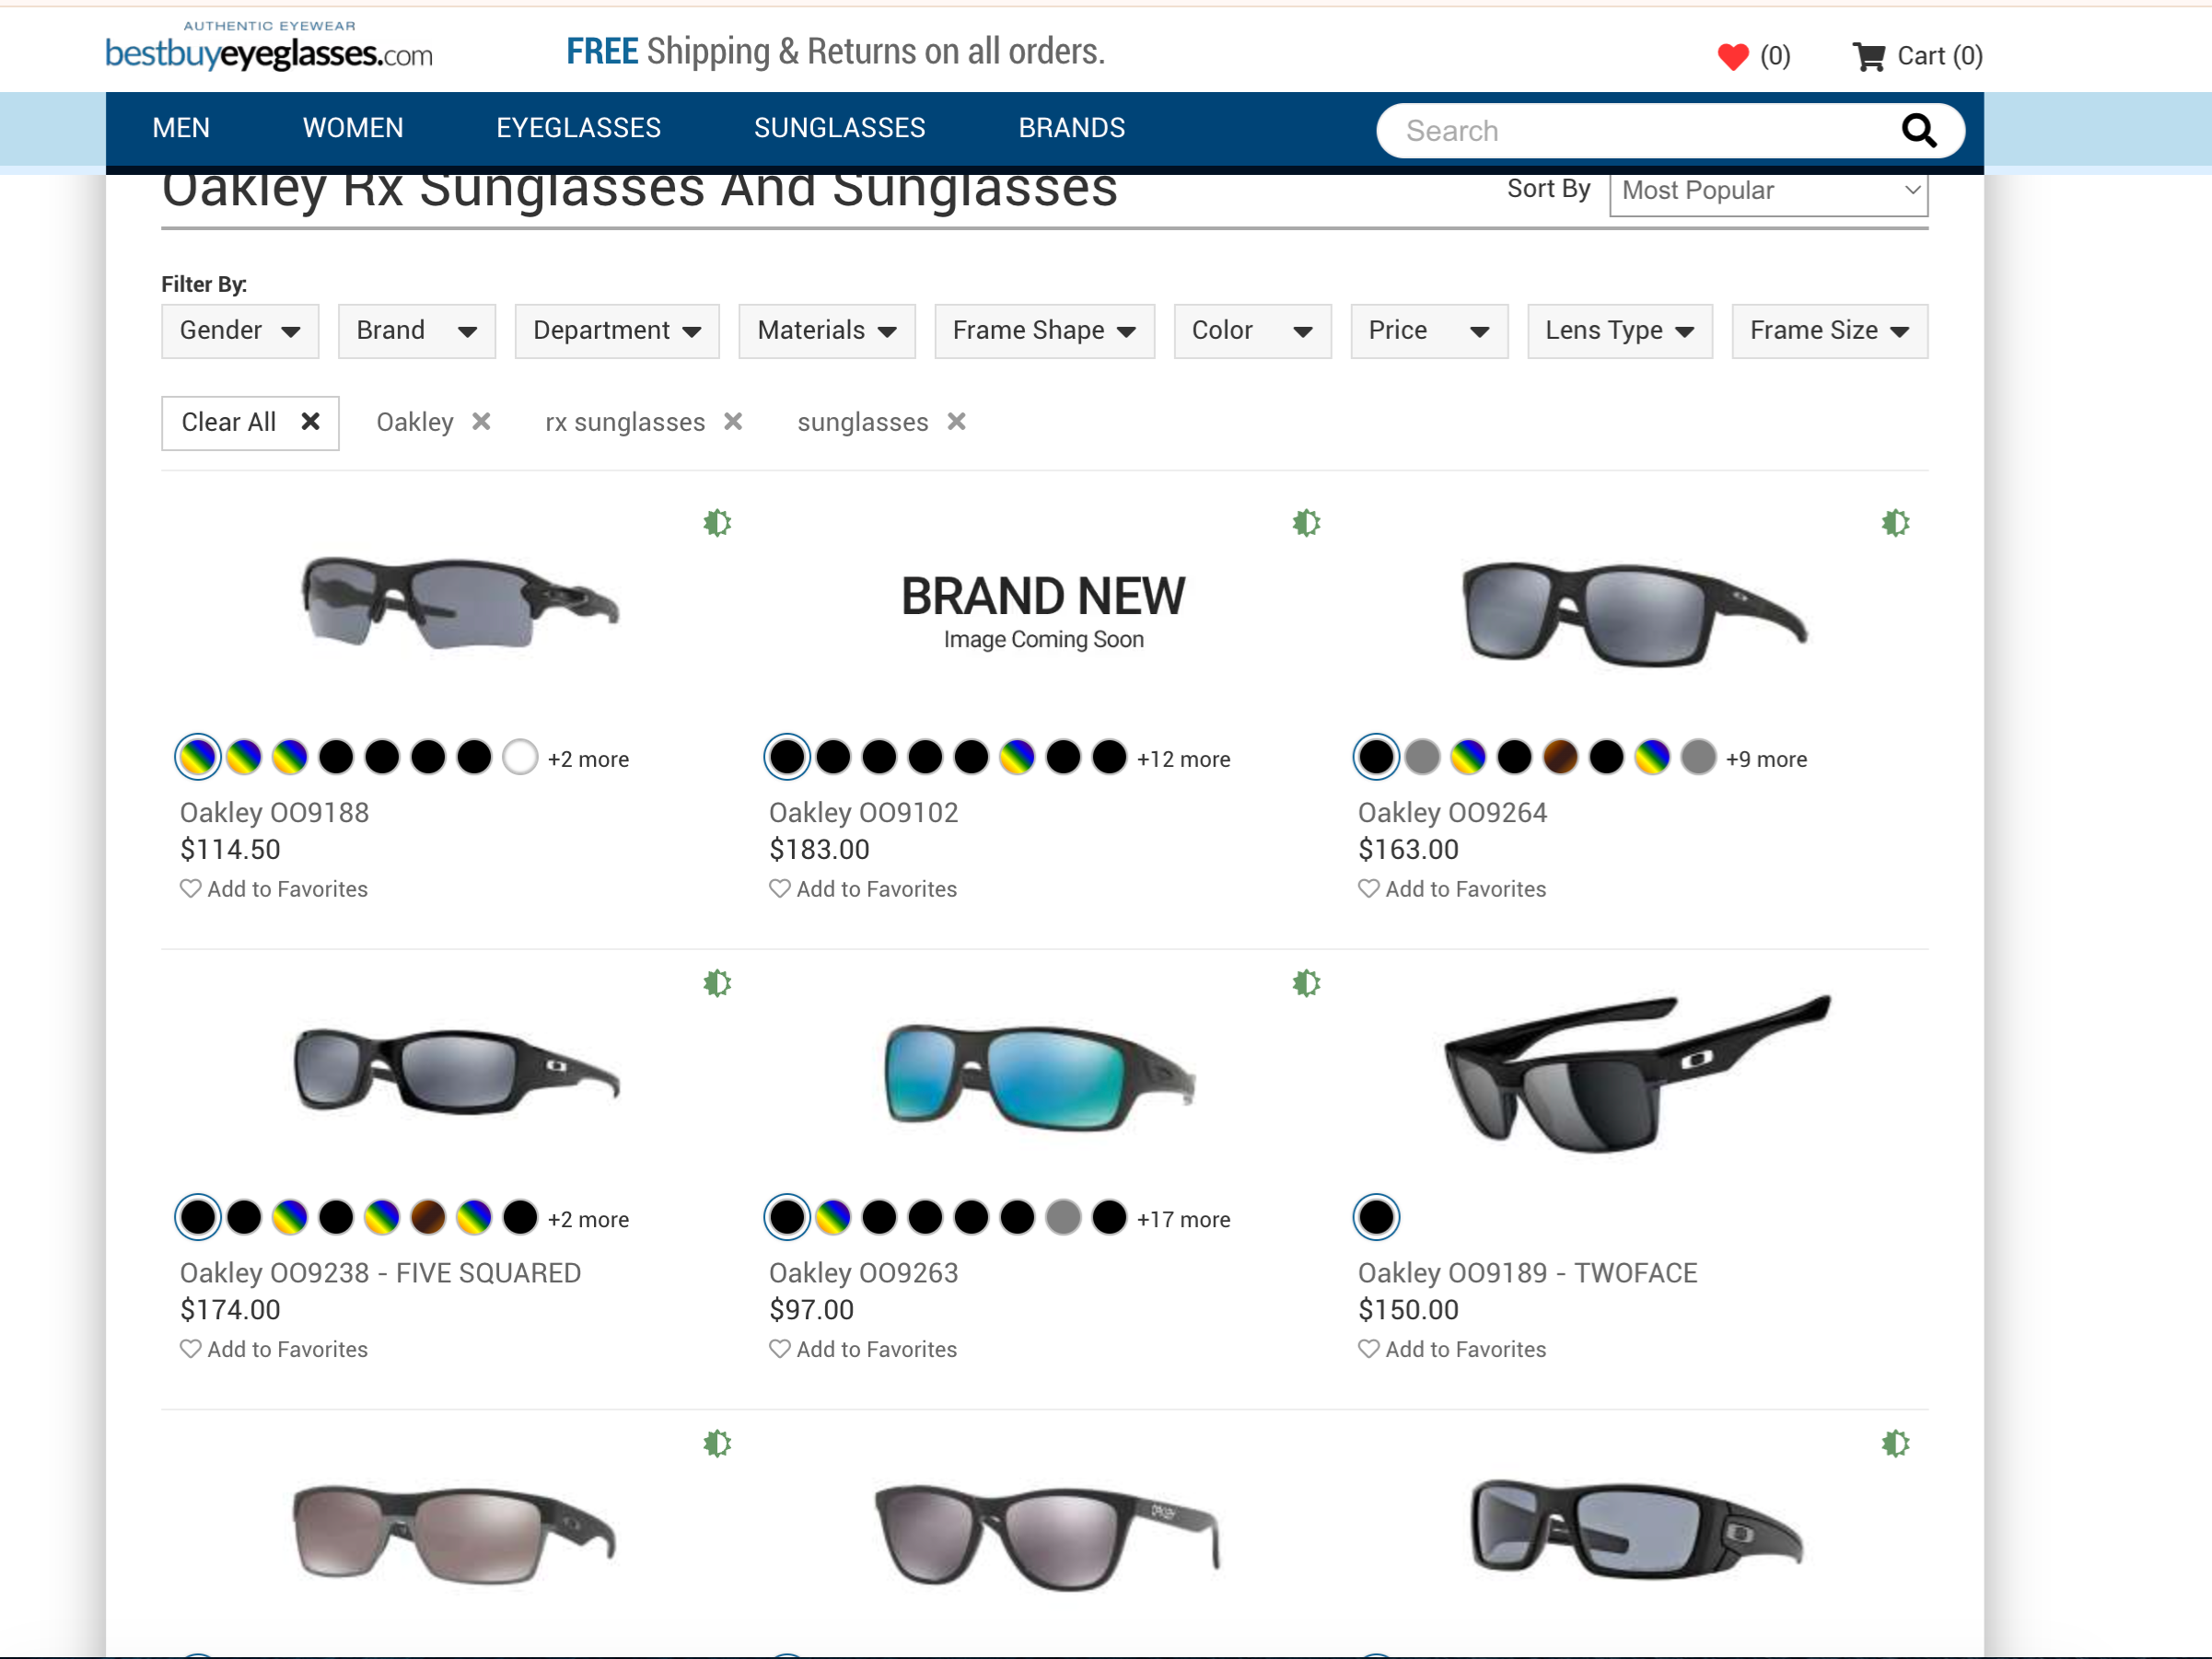Open the Department filter dropdown

click(617, 331)
